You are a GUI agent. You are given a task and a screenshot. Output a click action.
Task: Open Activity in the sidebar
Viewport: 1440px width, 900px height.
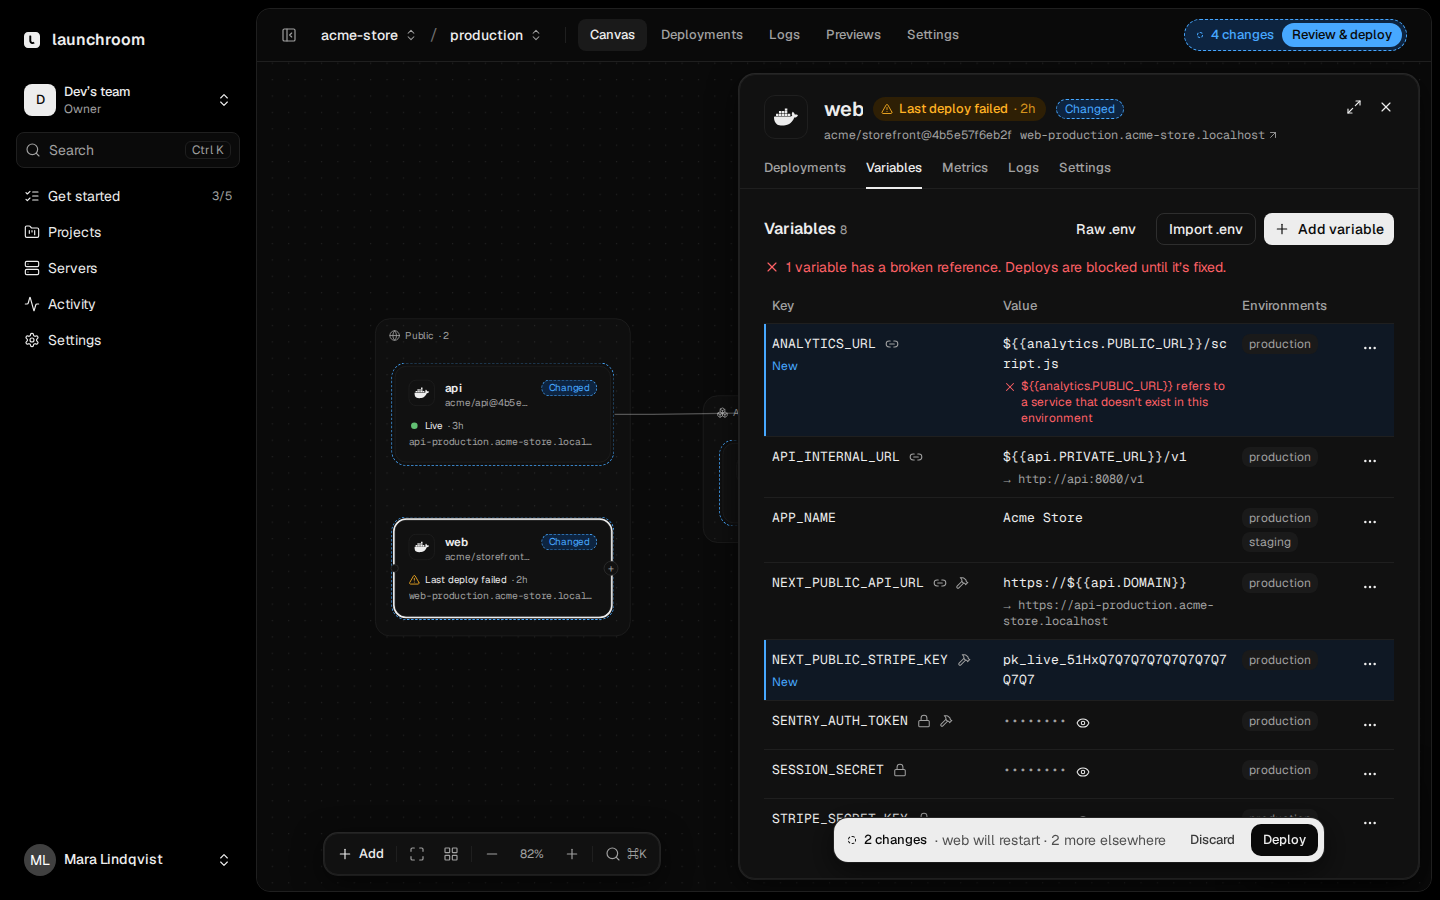128,304
